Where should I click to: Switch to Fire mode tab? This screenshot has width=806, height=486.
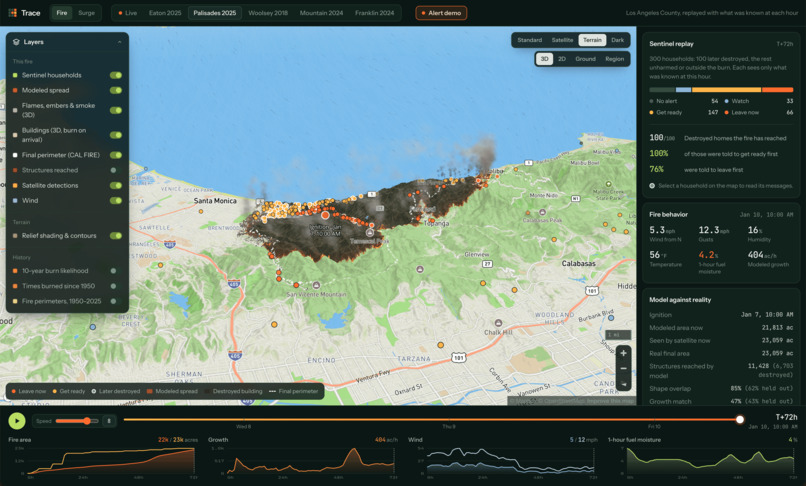62,13
